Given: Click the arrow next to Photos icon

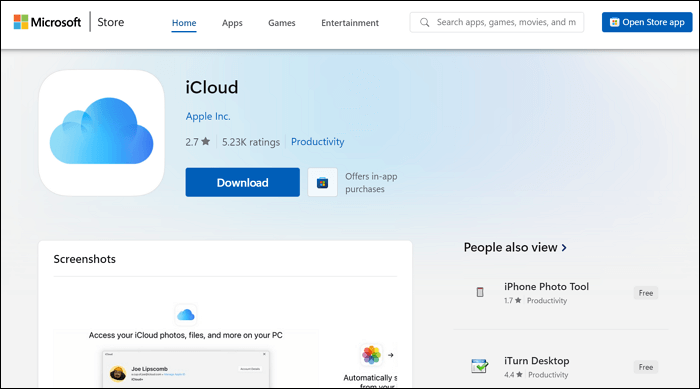Looking at the screenshot, I should (x=391, y=356).
